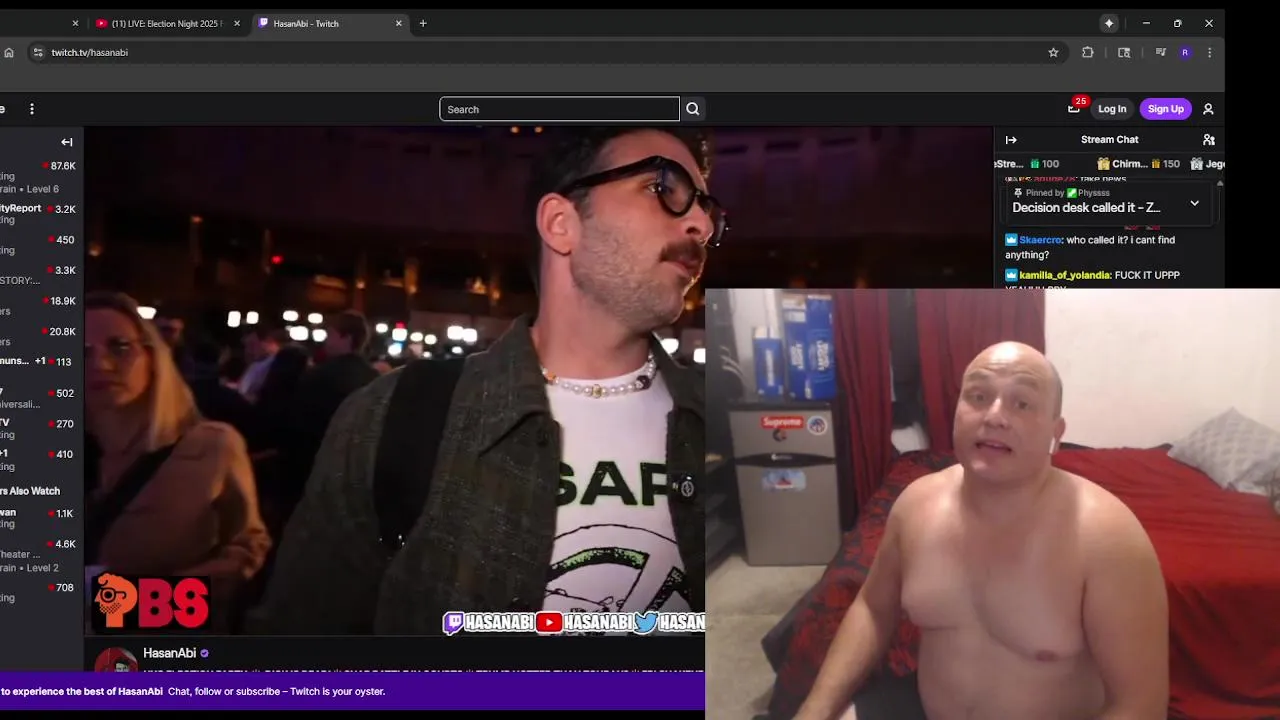Image resolution: width=1280 pixels, height=720 pixels.
Task: Click the top gifter entry showing 100
Action: click(1027, 164)
